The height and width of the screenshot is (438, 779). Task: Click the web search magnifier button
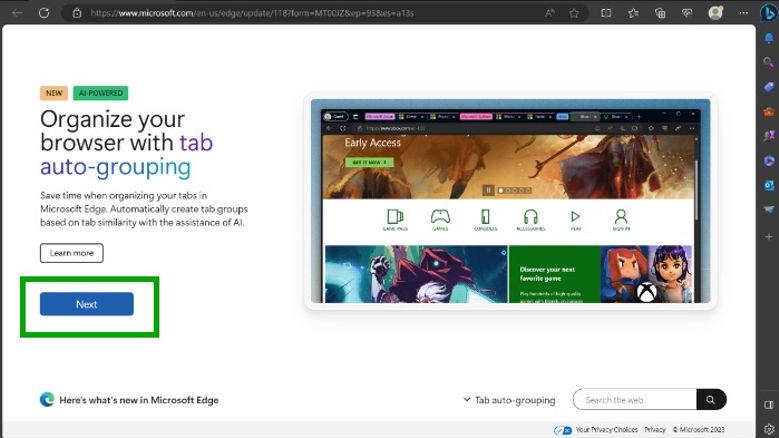pos(711,400)
